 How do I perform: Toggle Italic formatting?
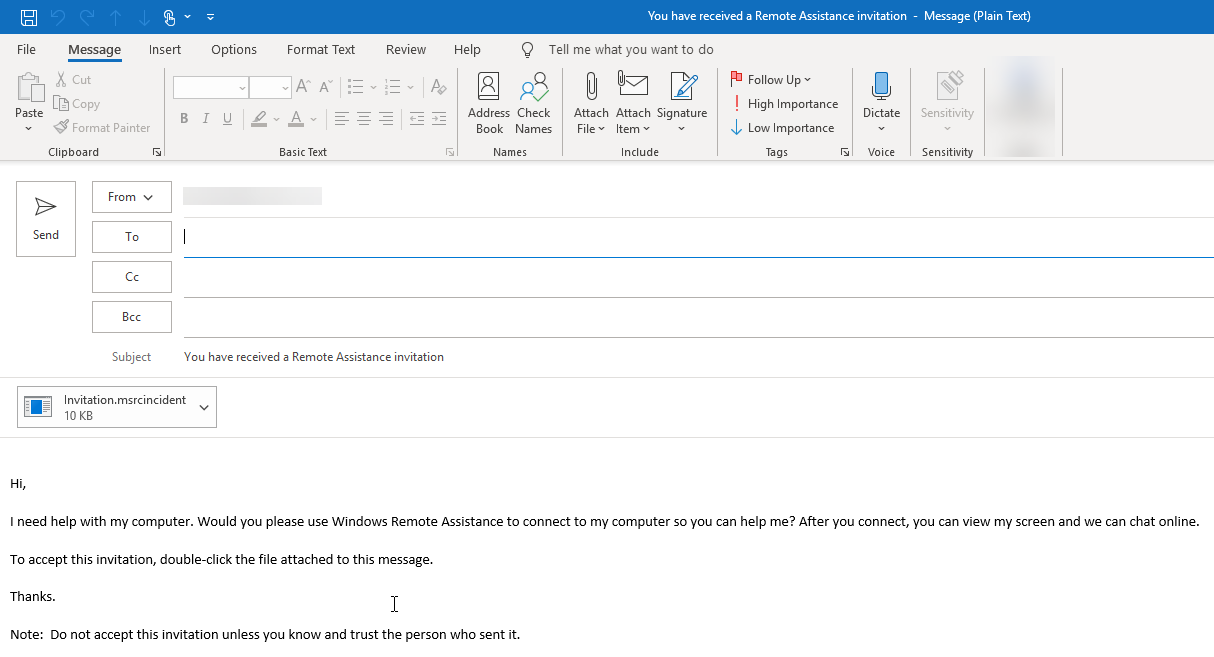(x=206, y=119)
